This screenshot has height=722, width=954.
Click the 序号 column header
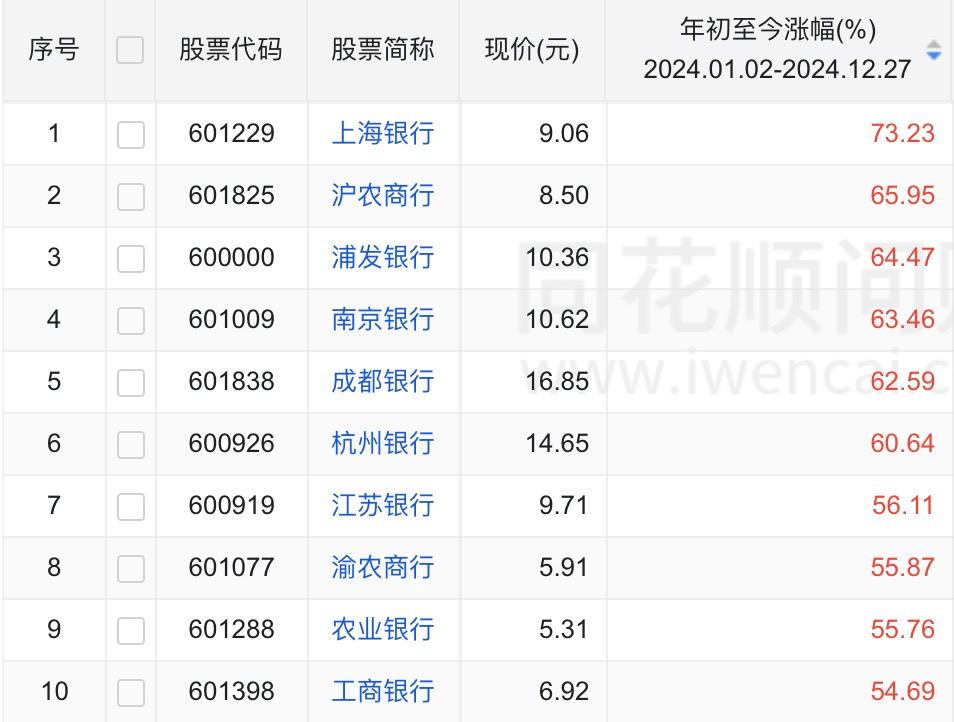tap(54, 49)
